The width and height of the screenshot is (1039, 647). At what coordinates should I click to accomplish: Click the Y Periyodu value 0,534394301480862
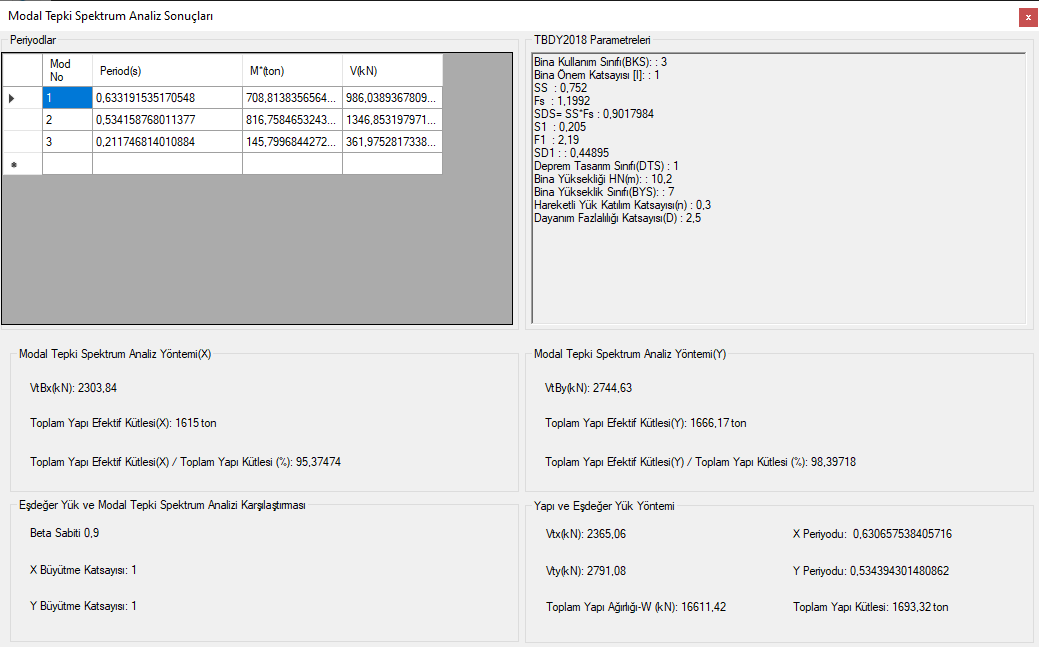tap(899, 571)
